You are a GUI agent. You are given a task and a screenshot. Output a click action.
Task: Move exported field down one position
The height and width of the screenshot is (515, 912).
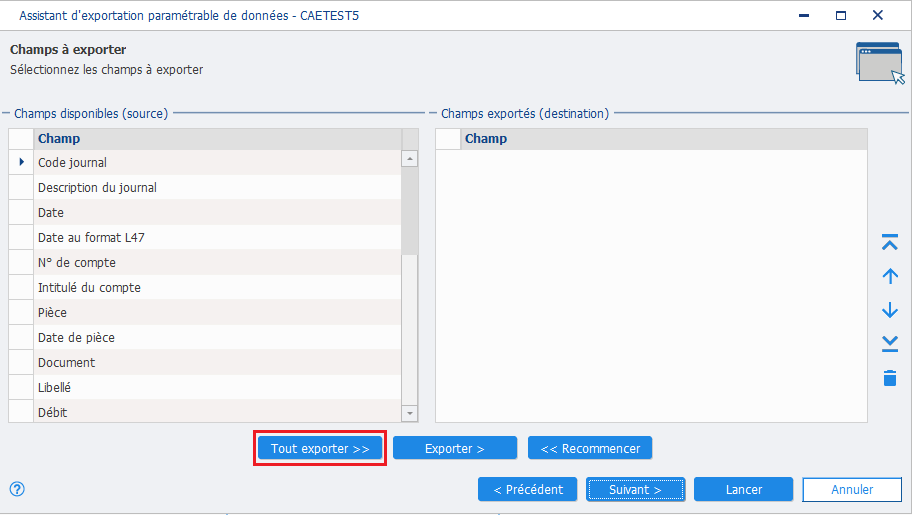tap(889, 310)
